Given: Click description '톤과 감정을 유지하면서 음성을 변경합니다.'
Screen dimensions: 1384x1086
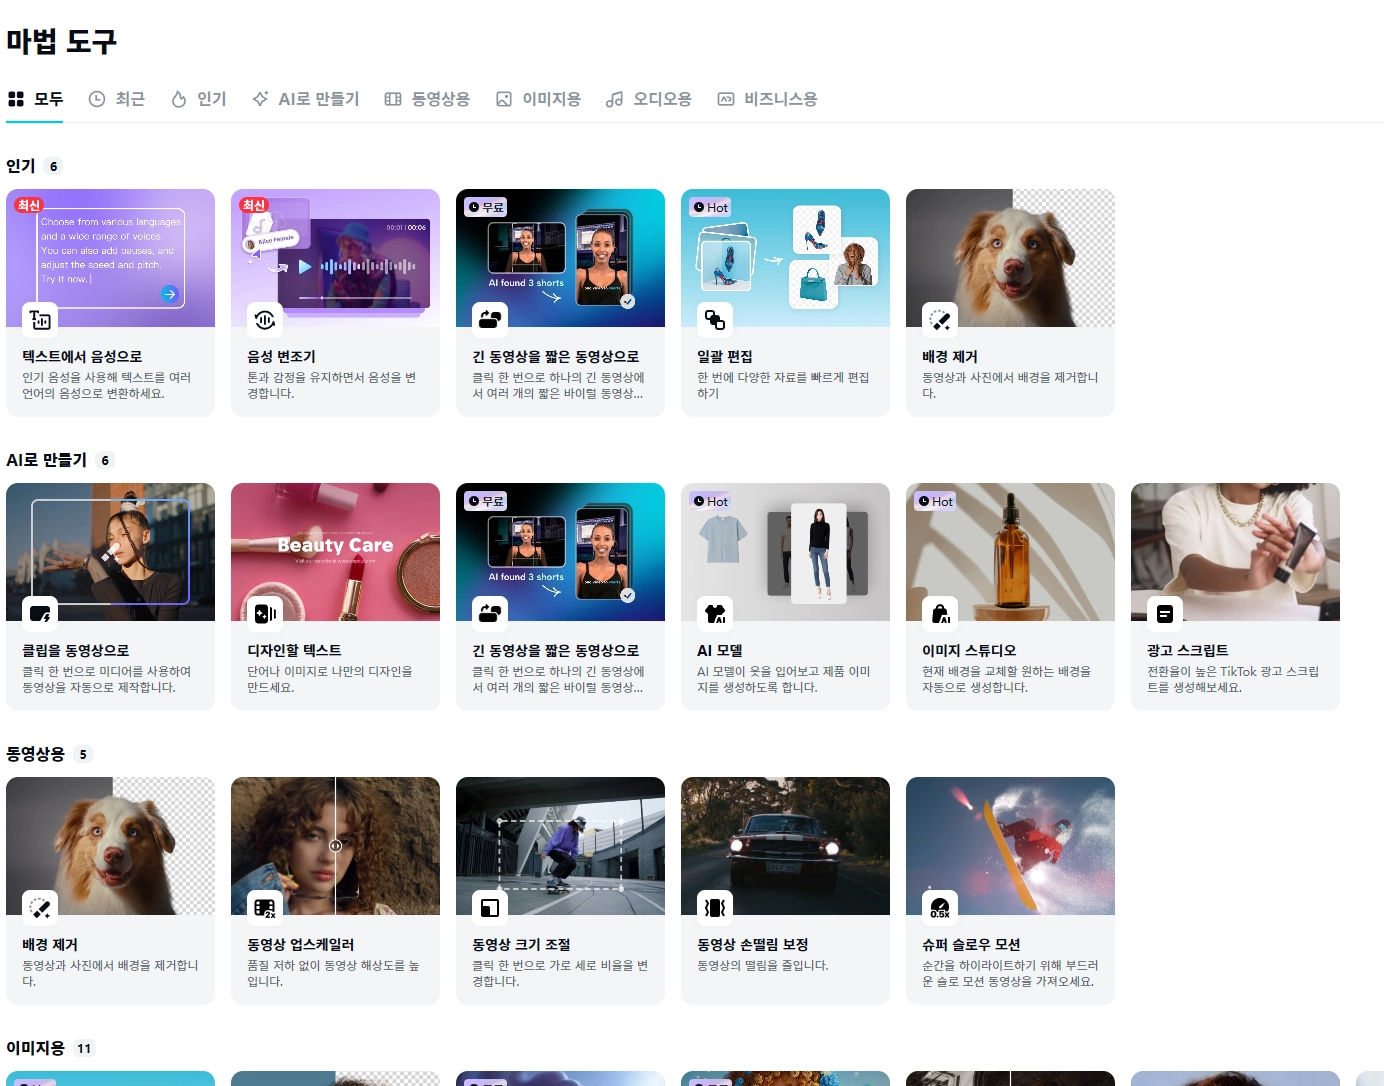Looking at the screenshot, I should (331, 385).
